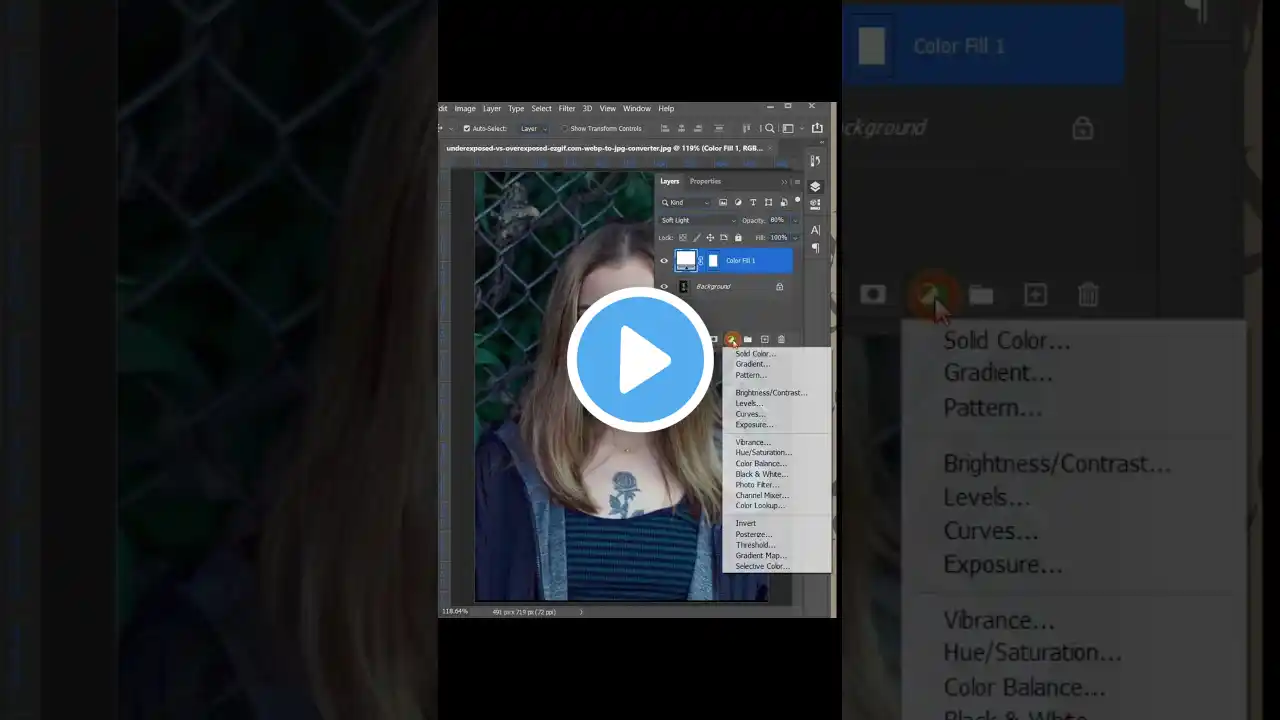Toggle the Auto-Select checkbox
The width and height of the screenshot is (1280, 720).
click(x=466, y=128)
